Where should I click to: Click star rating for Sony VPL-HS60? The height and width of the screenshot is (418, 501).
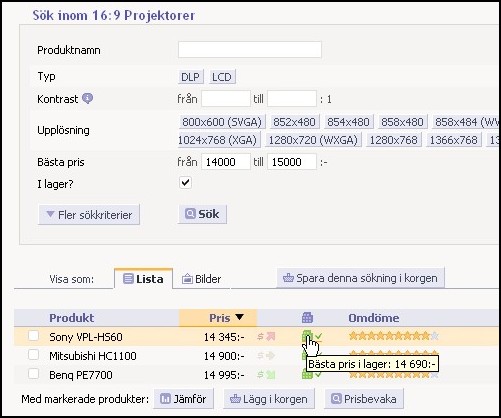pyautogui.click(x=393, y=336)
